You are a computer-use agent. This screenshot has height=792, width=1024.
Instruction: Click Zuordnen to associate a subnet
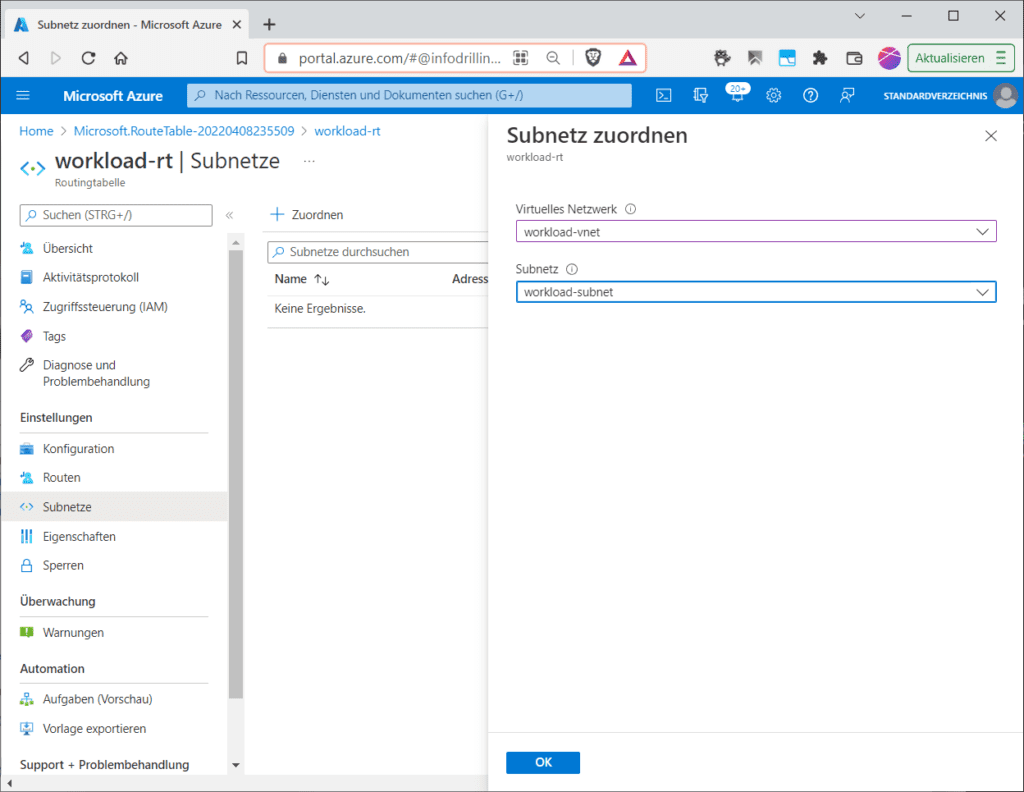307,215
